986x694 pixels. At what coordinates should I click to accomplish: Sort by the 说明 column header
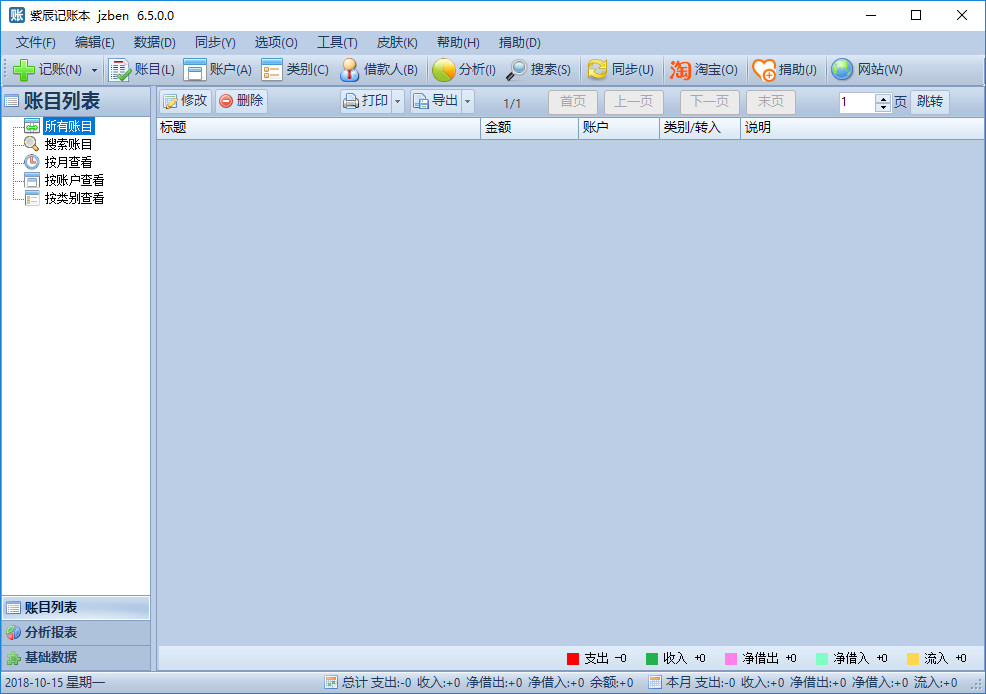click(x=862, y=128)
